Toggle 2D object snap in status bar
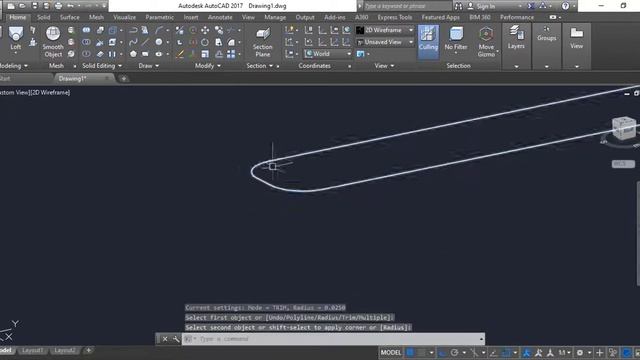This screenshot has height=360, width=640. [506, 353]
